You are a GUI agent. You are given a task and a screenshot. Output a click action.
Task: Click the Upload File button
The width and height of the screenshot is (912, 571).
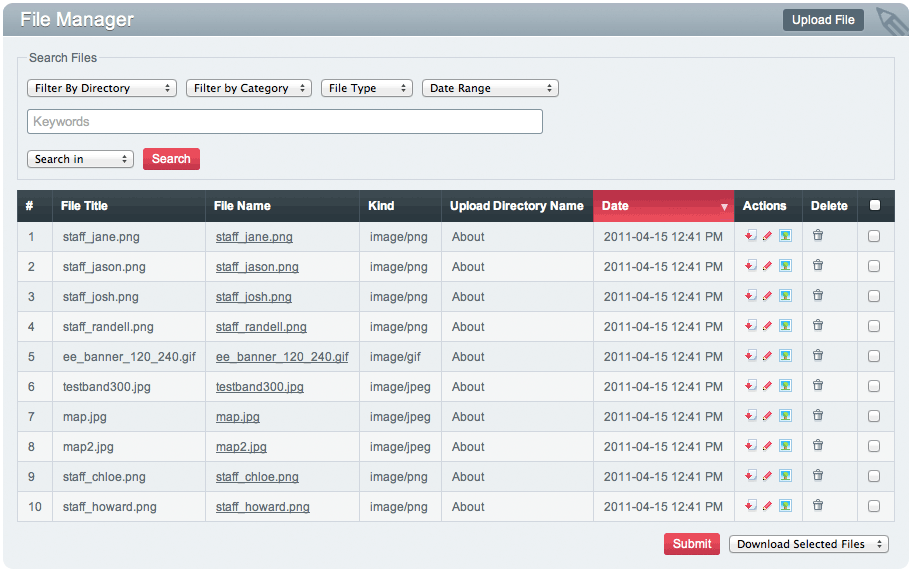pos(823,20)
